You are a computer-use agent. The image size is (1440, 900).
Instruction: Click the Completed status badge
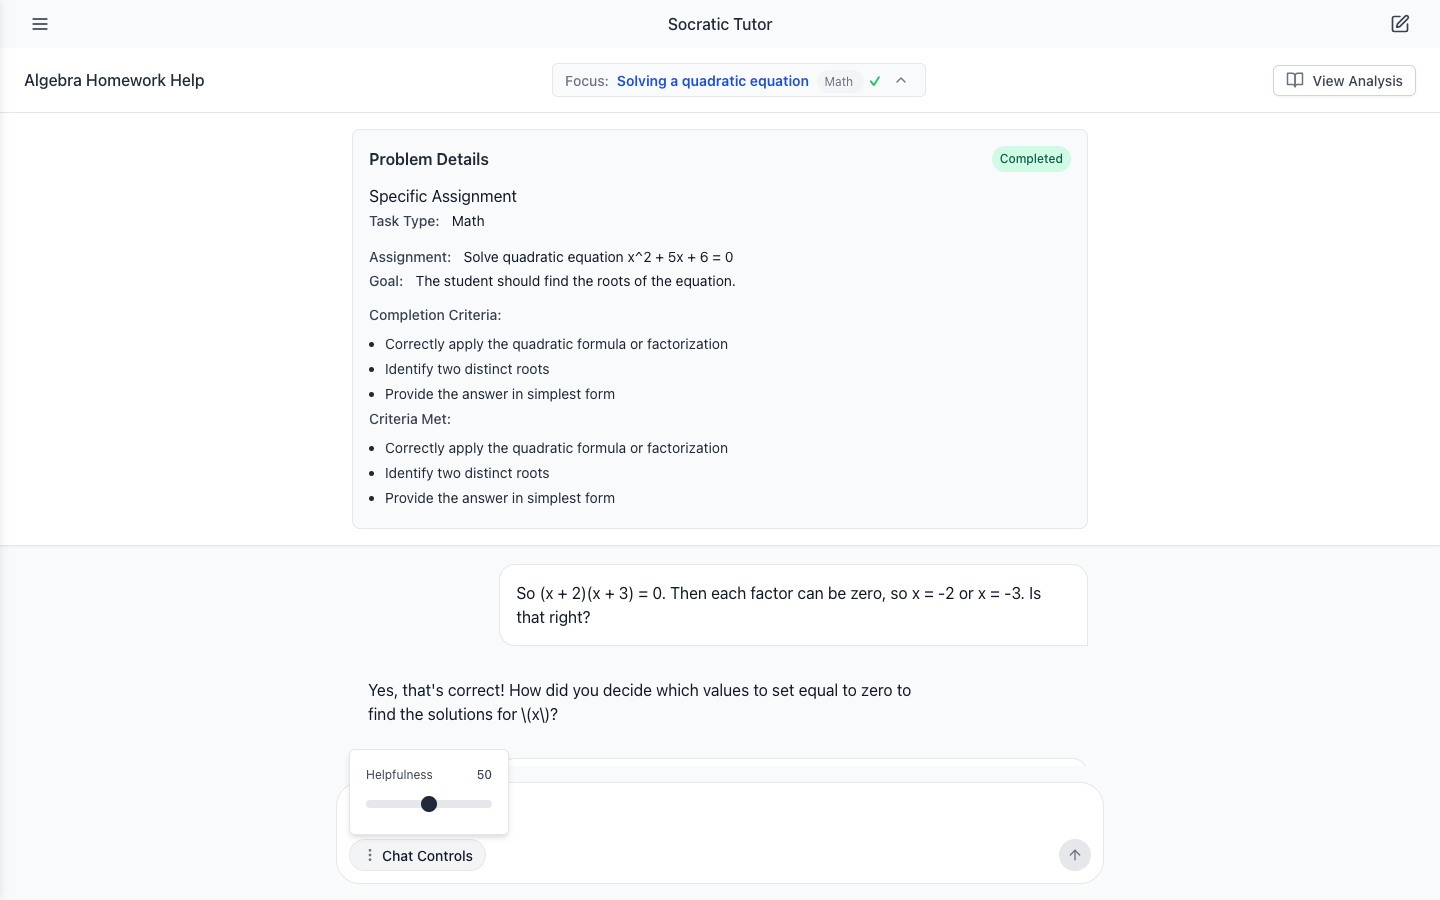pyautogui.click(x=1031, y=159)
